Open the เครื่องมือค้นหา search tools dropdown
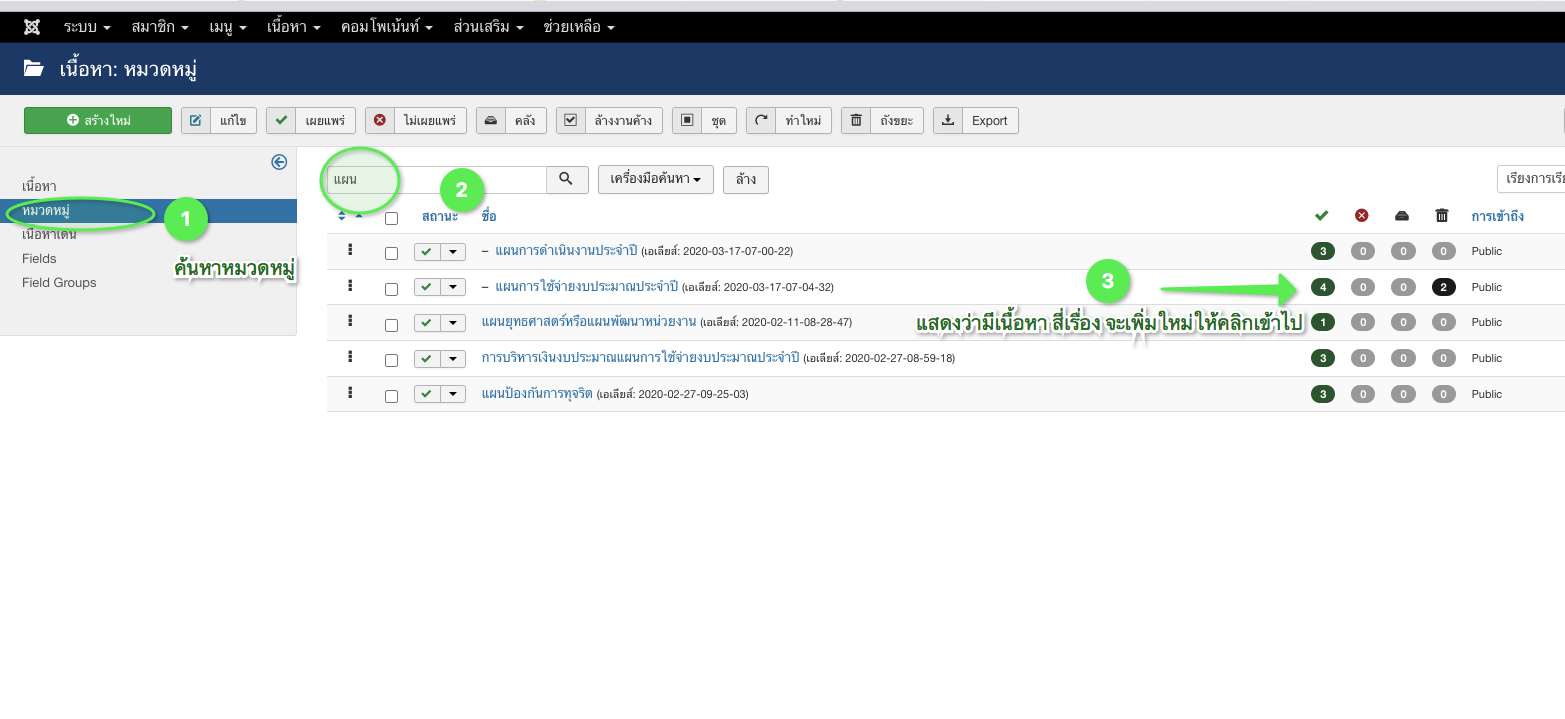Image resolution: width=1565 pixels, height=719 pixels. (x=655, y=179)
